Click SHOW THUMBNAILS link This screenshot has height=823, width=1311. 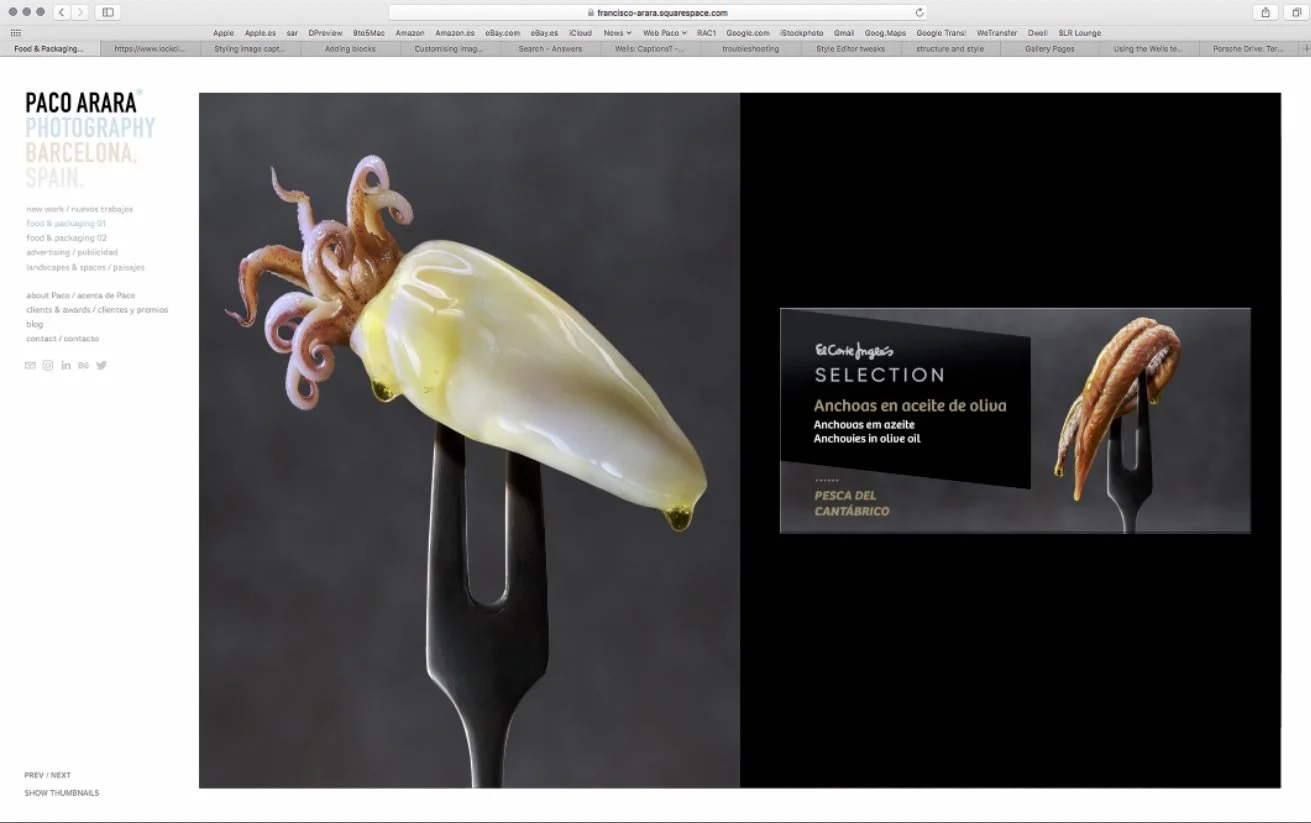pyautogui.click(x=61, y=793)
